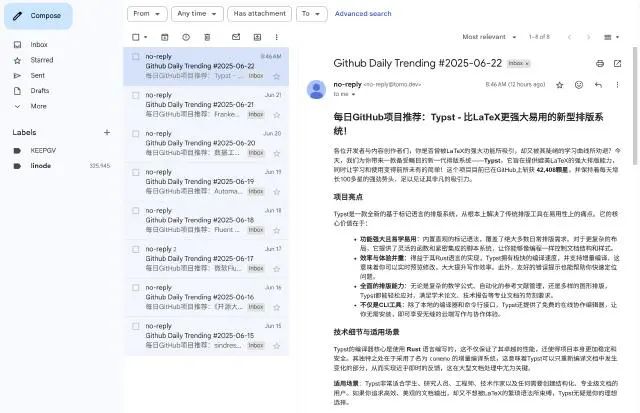Open the From filter dropdown

click(x=147, y=14)
